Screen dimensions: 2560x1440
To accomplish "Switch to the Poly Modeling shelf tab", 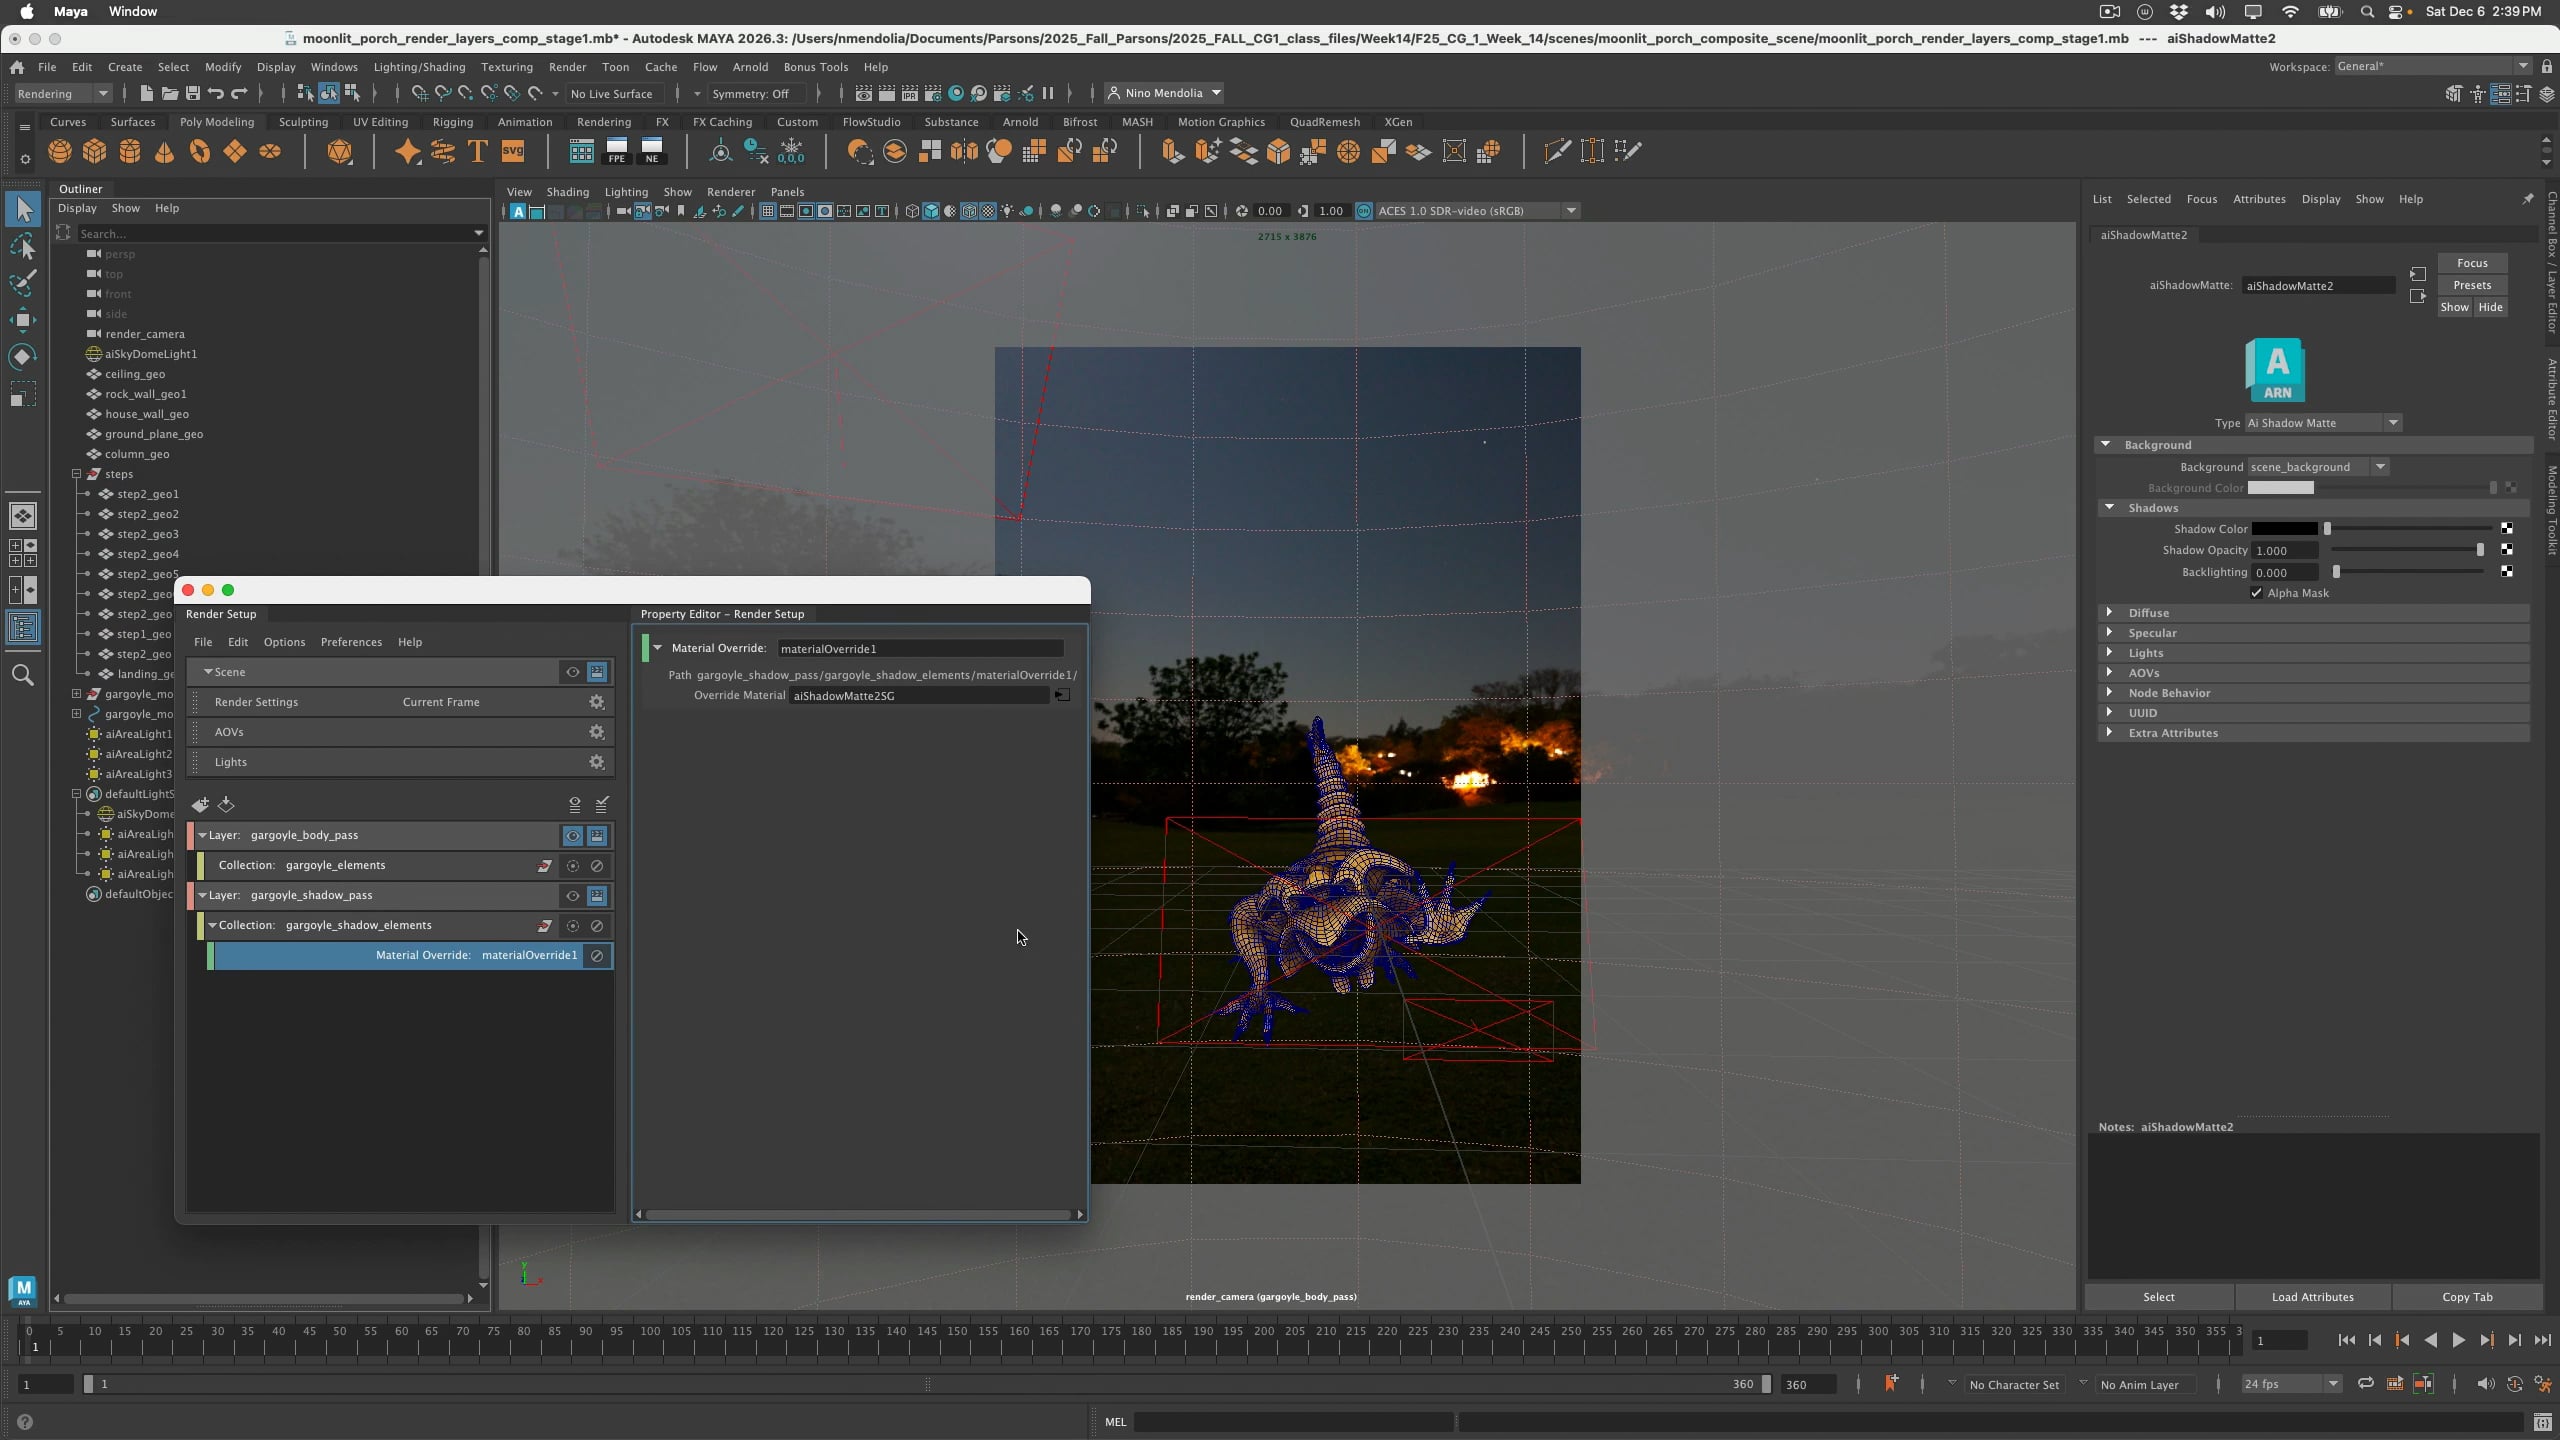I will click(217, 122).
